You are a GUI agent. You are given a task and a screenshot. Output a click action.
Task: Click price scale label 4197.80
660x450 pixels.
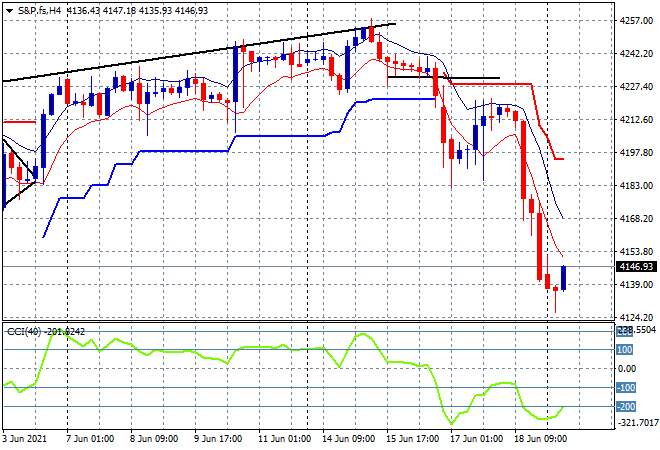click(x=636, y=152)
